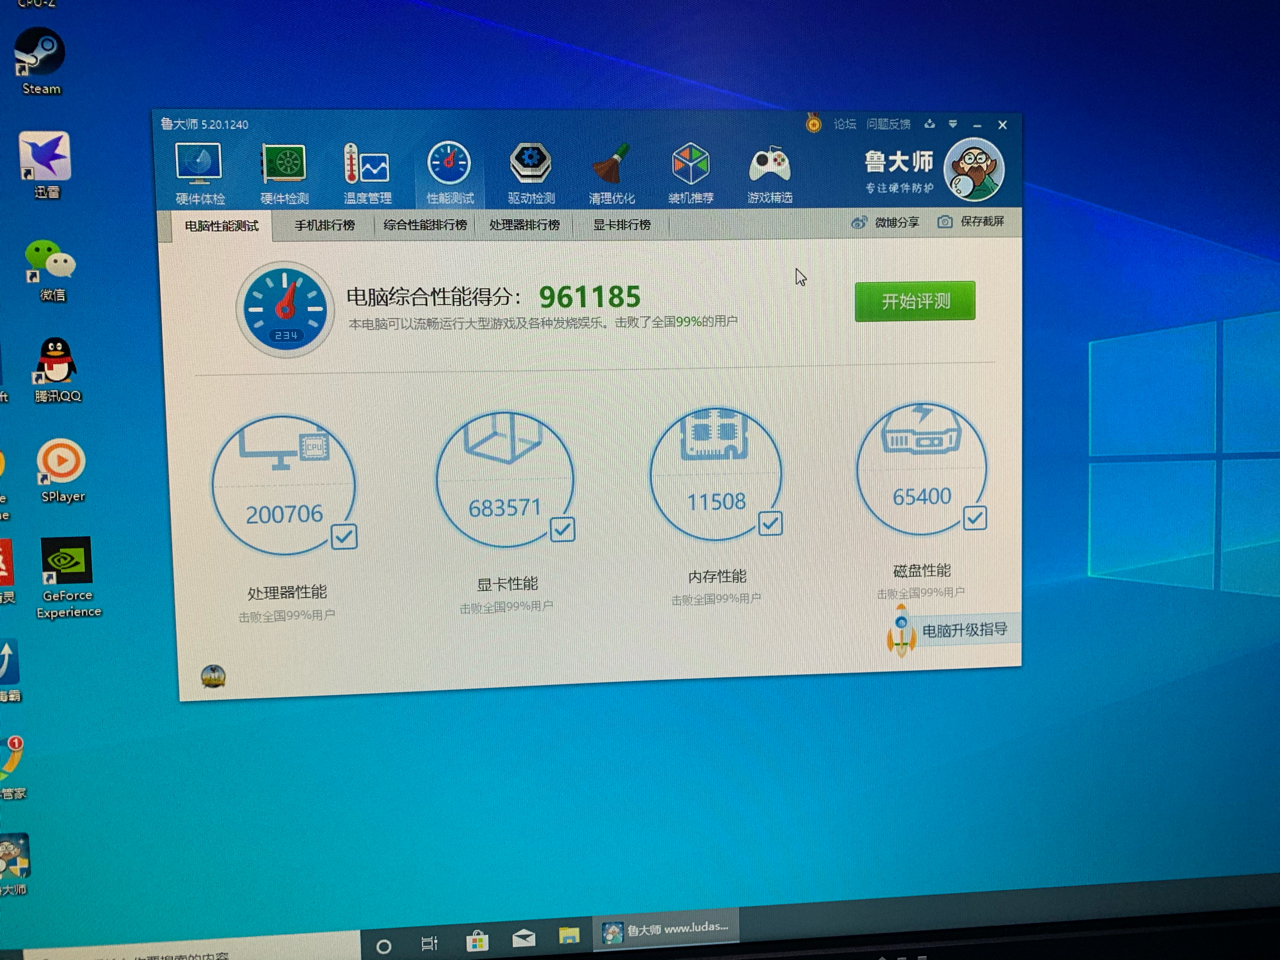Click the speedometer gauge score icon

[x=285, y=310]
